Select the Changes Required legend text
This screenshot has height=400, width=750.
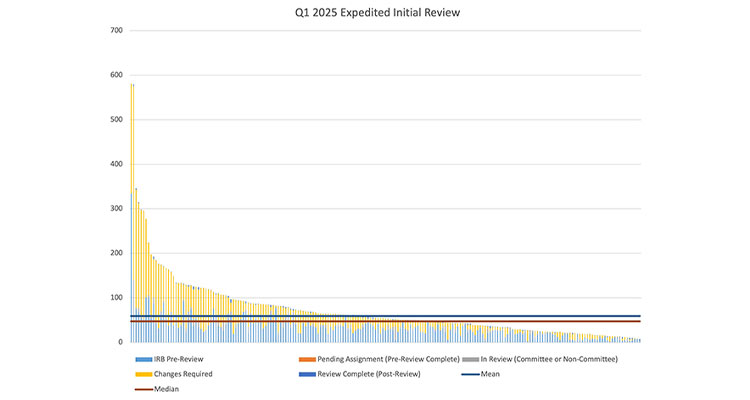(x=183, y=374)
